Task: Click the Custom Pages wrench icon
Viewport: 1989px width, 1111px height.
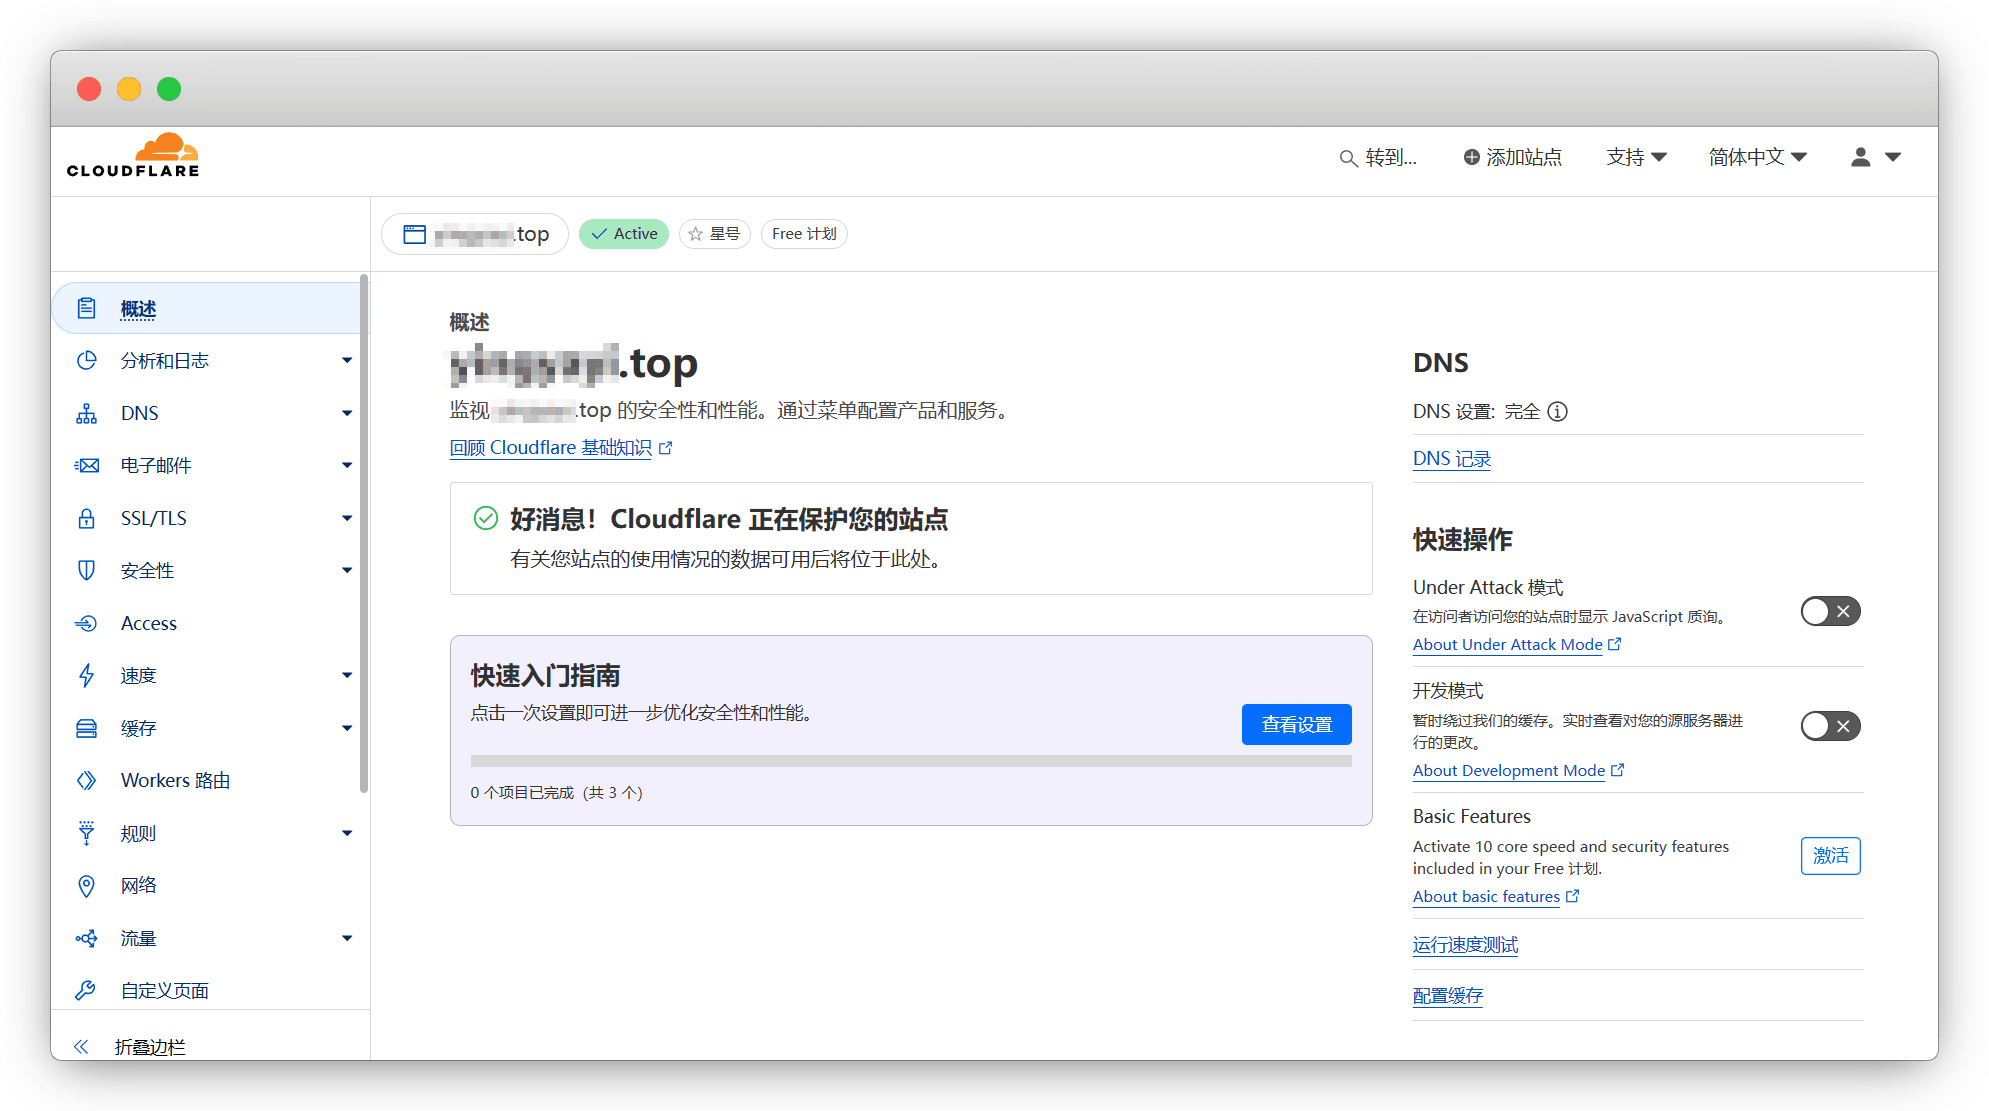Action: point(87,990)
